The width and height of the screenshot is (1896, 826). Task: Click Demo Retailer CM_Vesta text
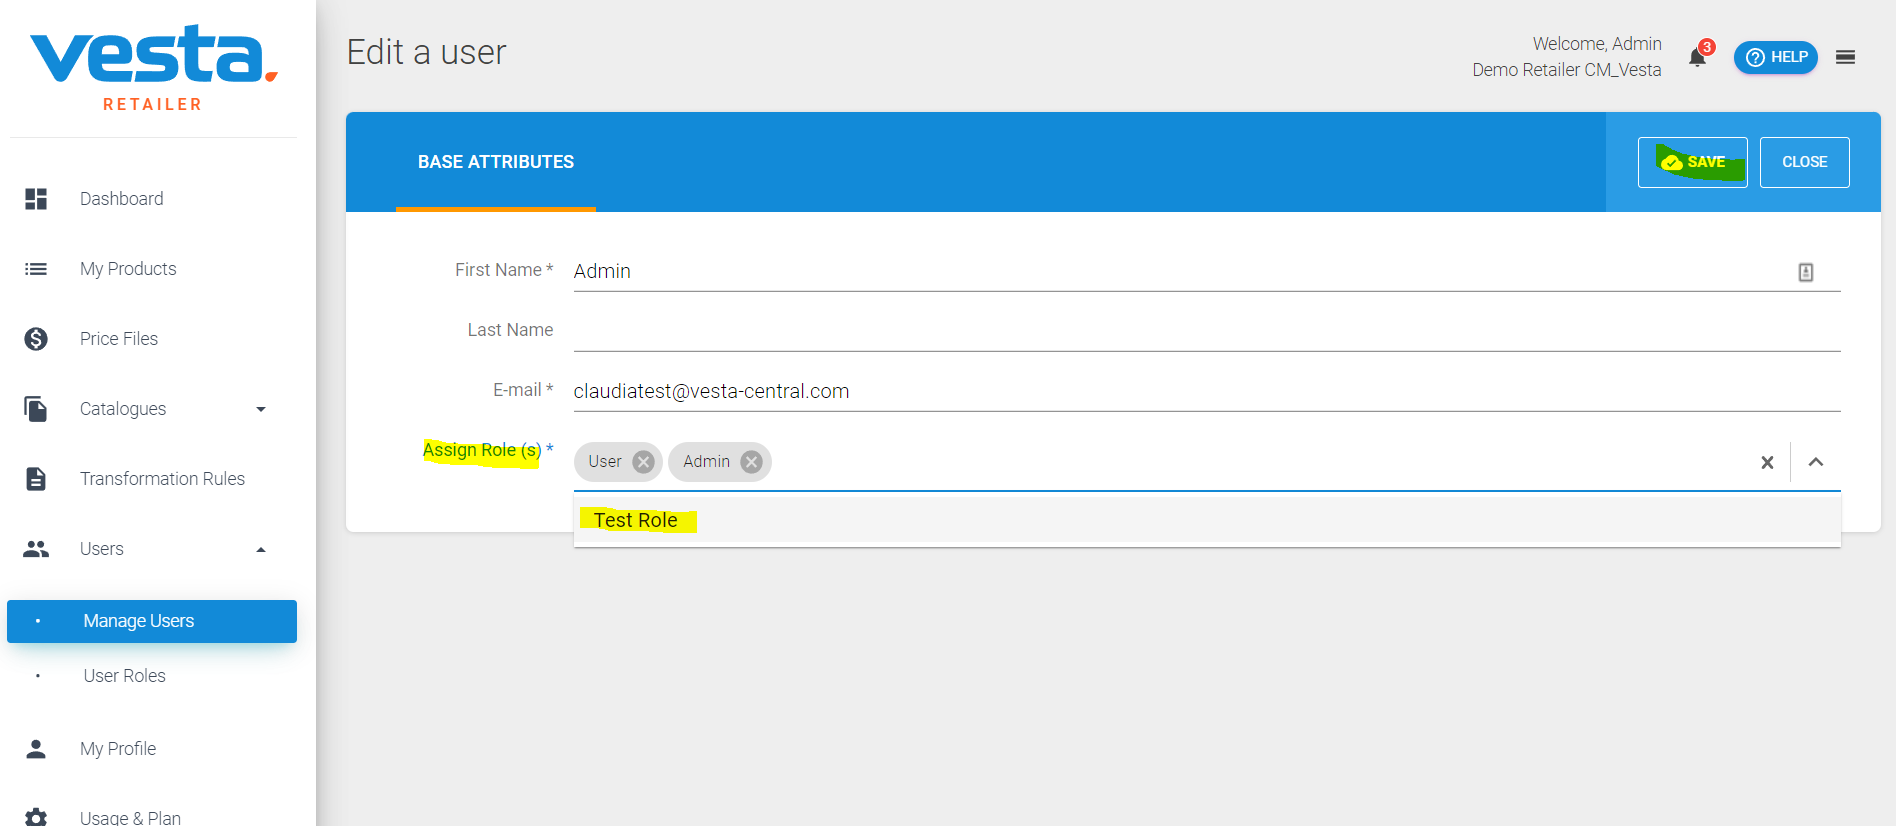[1567, 70]
